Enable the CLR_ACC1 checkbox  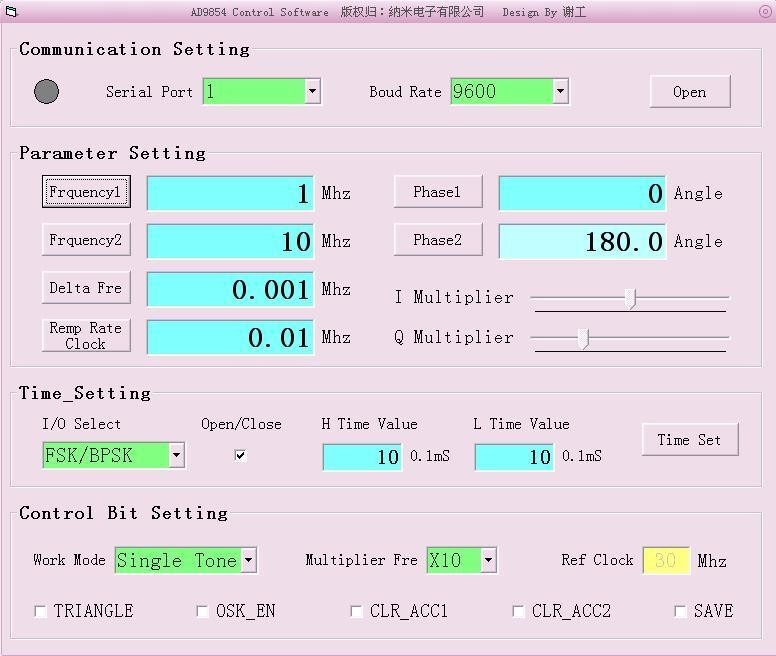356,611
